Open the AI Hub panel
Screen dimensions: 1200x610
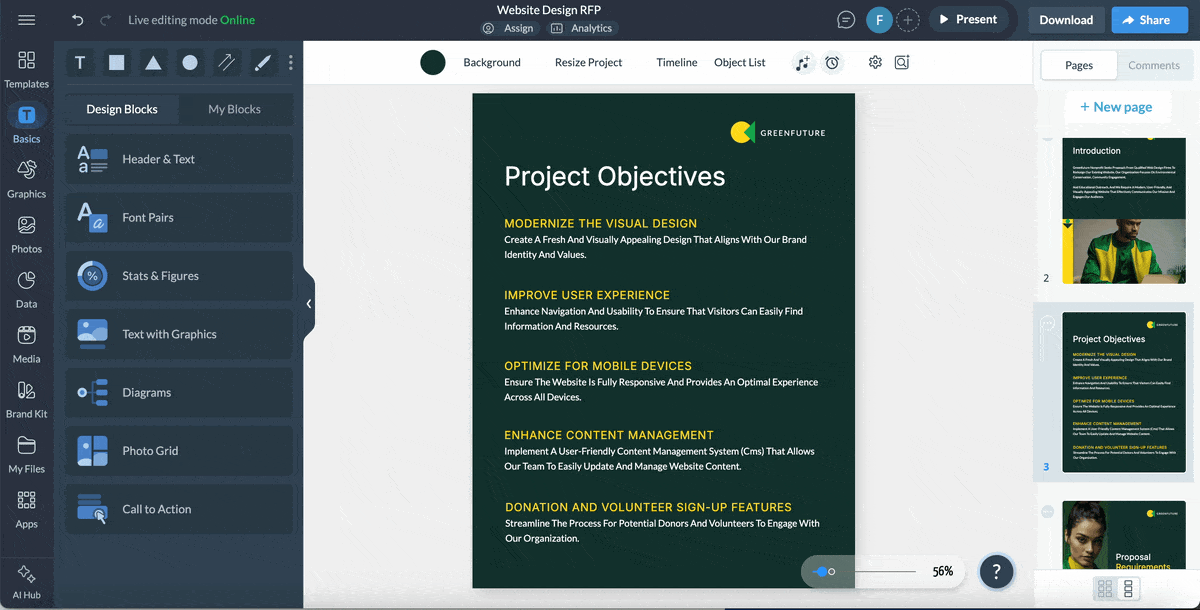click(27, 578)
